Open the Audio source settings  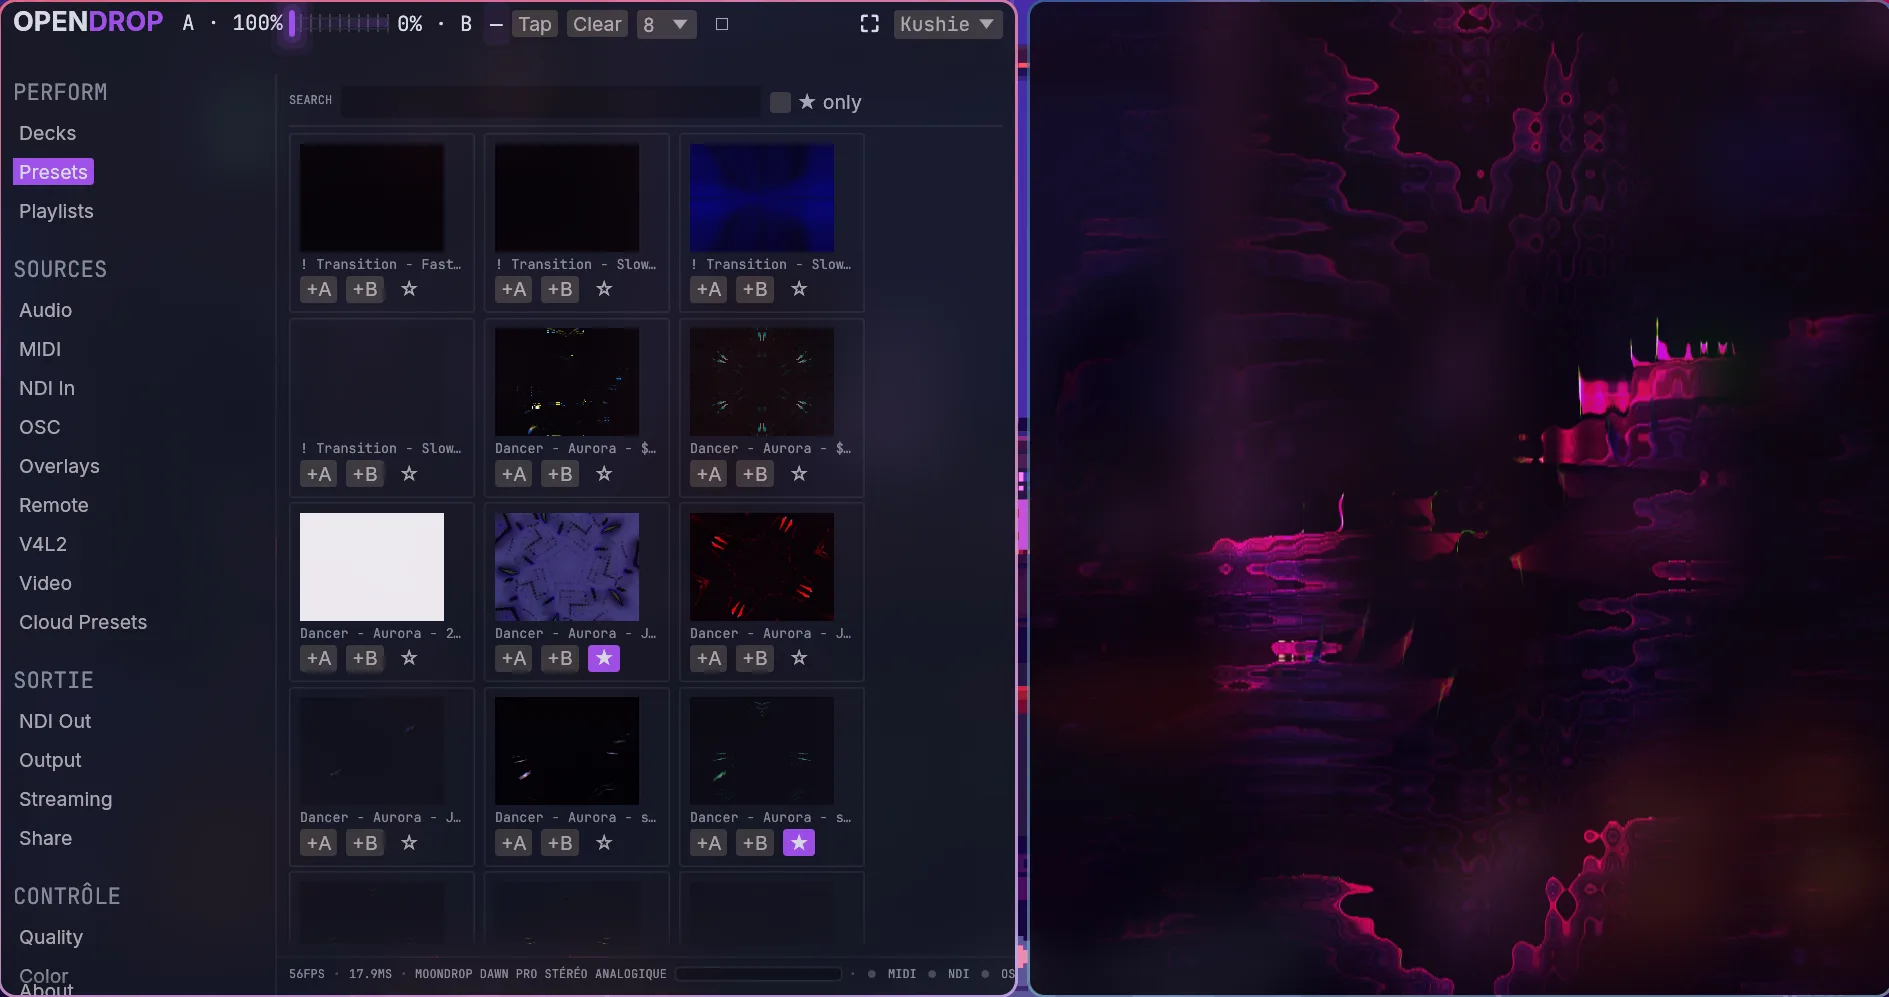point(45,310)
